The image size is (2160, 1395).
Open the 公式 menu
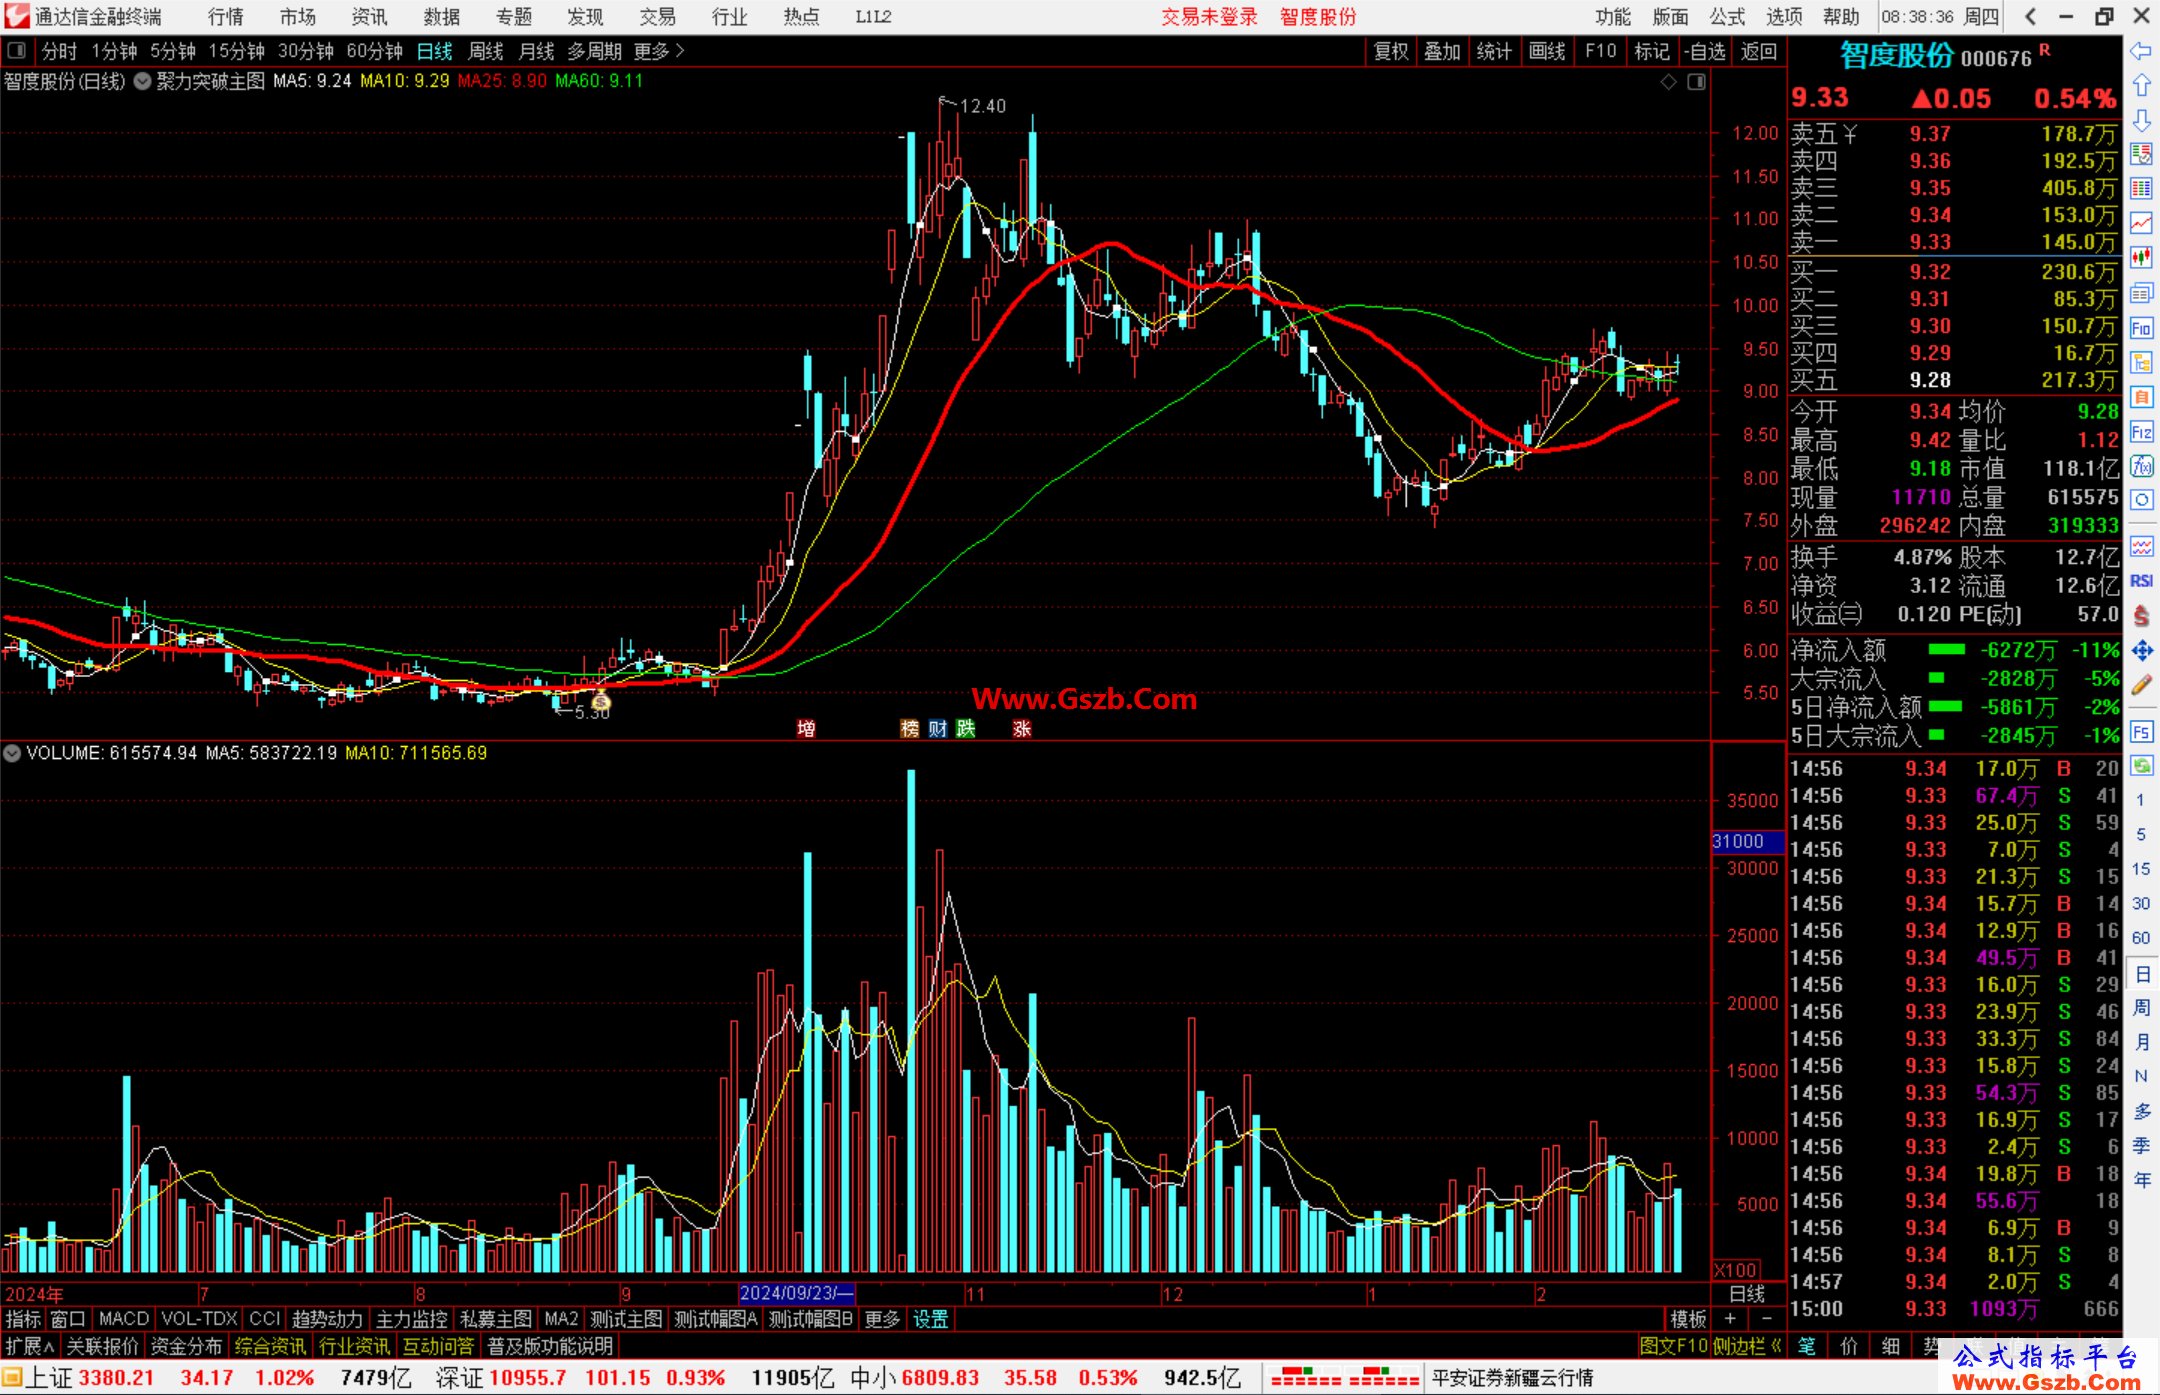(1727, 16)
